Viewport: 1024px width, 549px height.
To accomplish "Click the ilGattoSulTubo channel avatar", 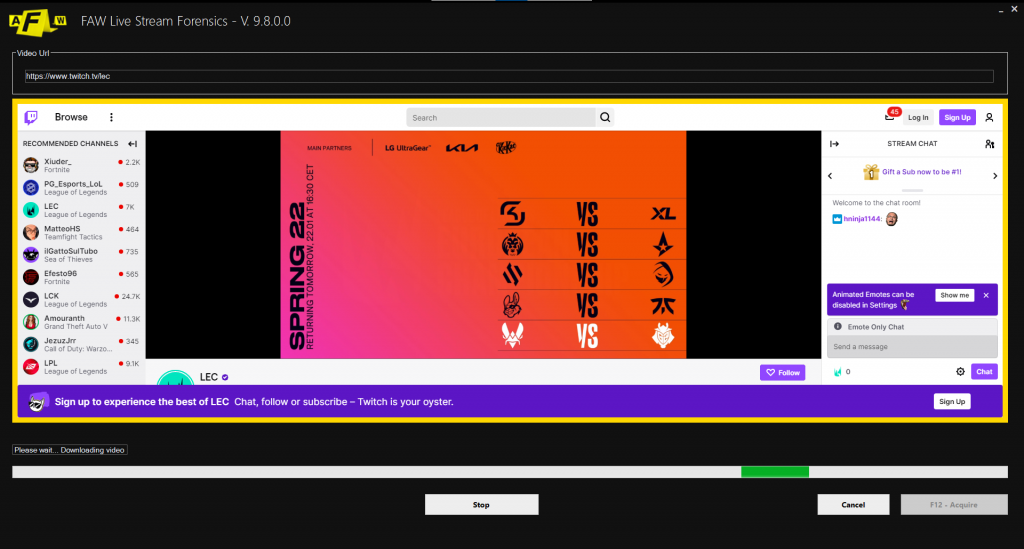I will 31,255.
